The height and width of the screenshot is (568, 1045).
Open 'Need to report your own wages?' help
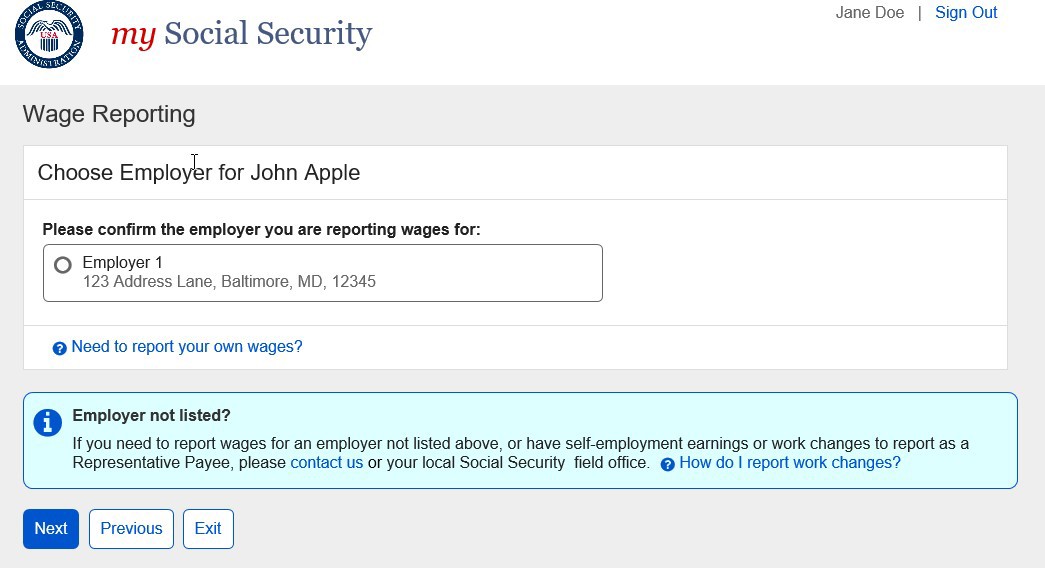[x=186, y=347]
